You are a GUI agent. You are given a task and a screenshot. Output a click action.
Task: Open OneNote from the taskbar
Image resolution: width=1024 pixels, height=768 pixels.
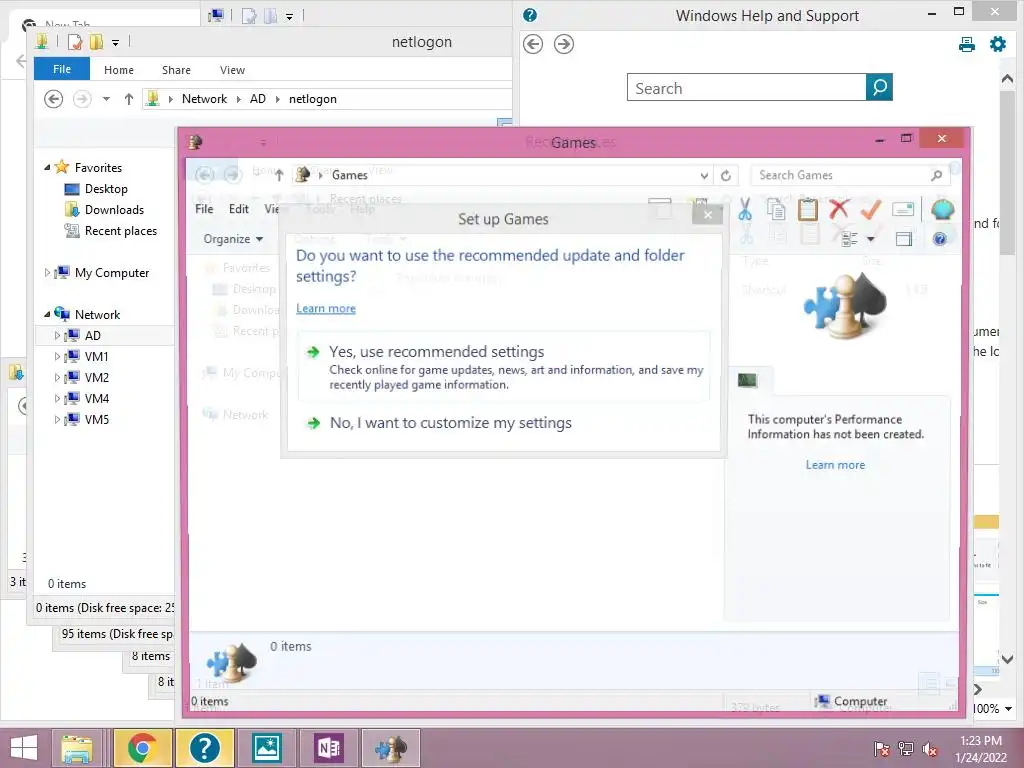click(x=329, y=748)
